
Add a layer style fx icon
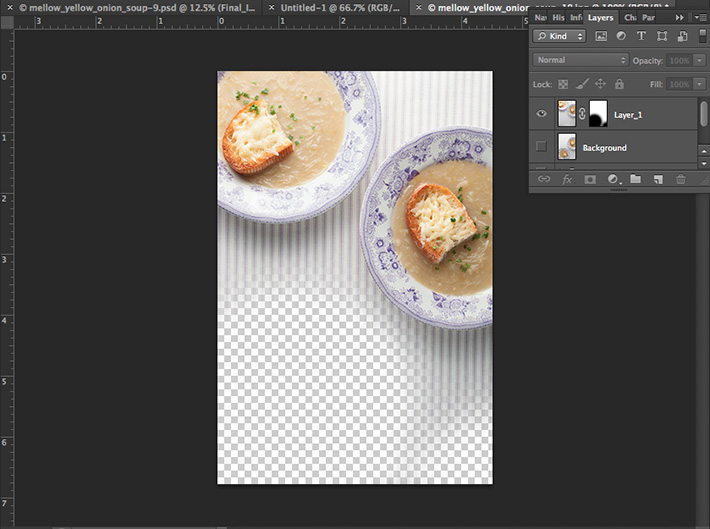567,179
